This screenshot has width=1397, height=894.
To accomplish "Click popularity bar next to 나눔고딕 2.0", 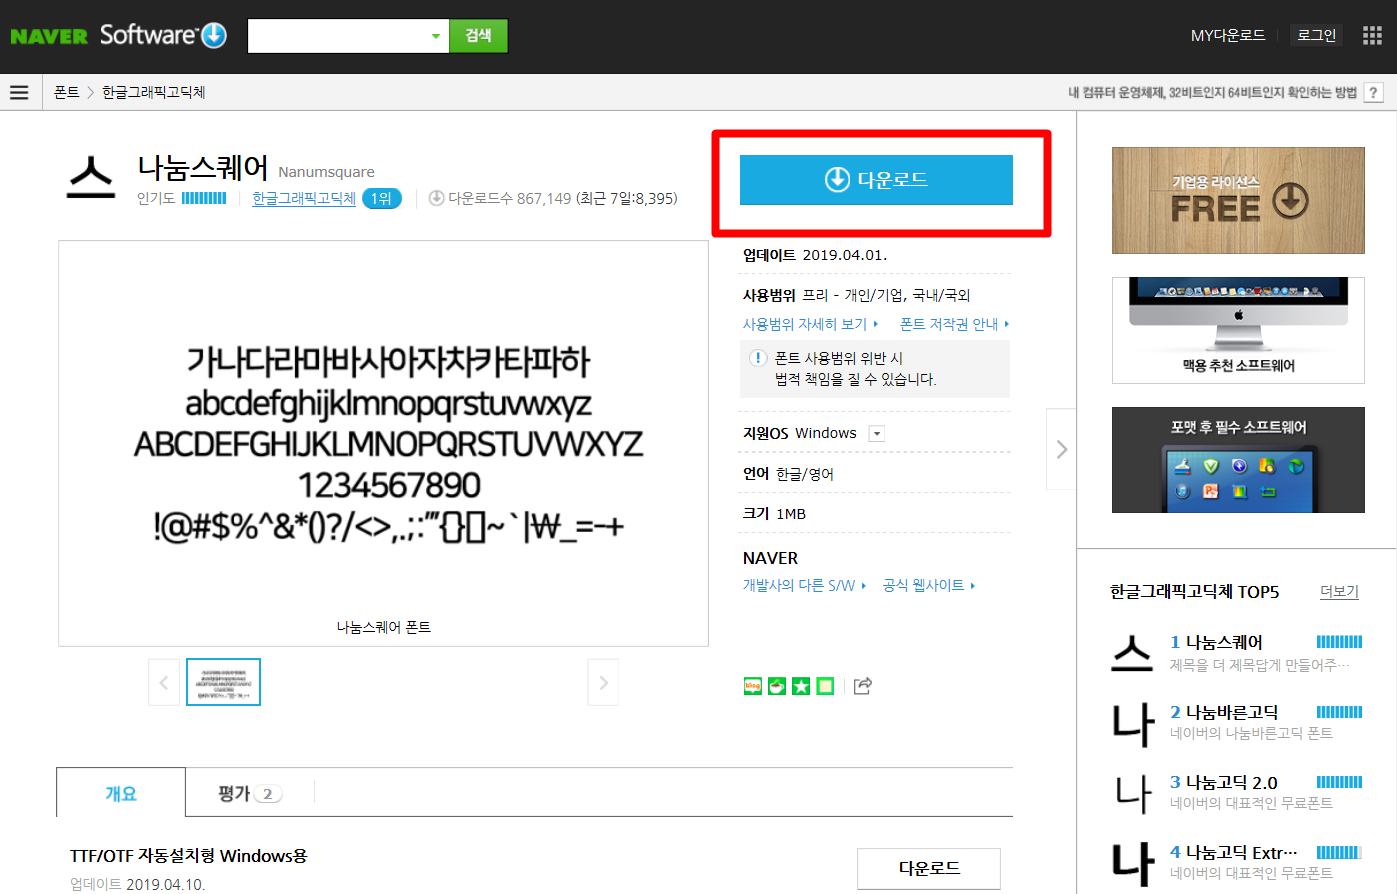I will click(x=1339, y=782).
